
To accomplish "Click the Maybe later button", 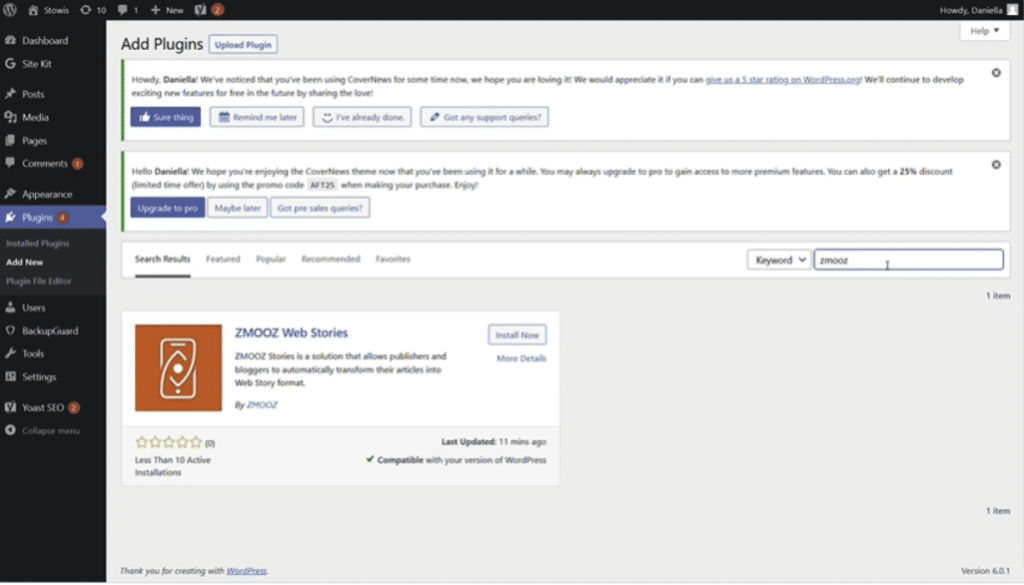I will tap(238, 208).
